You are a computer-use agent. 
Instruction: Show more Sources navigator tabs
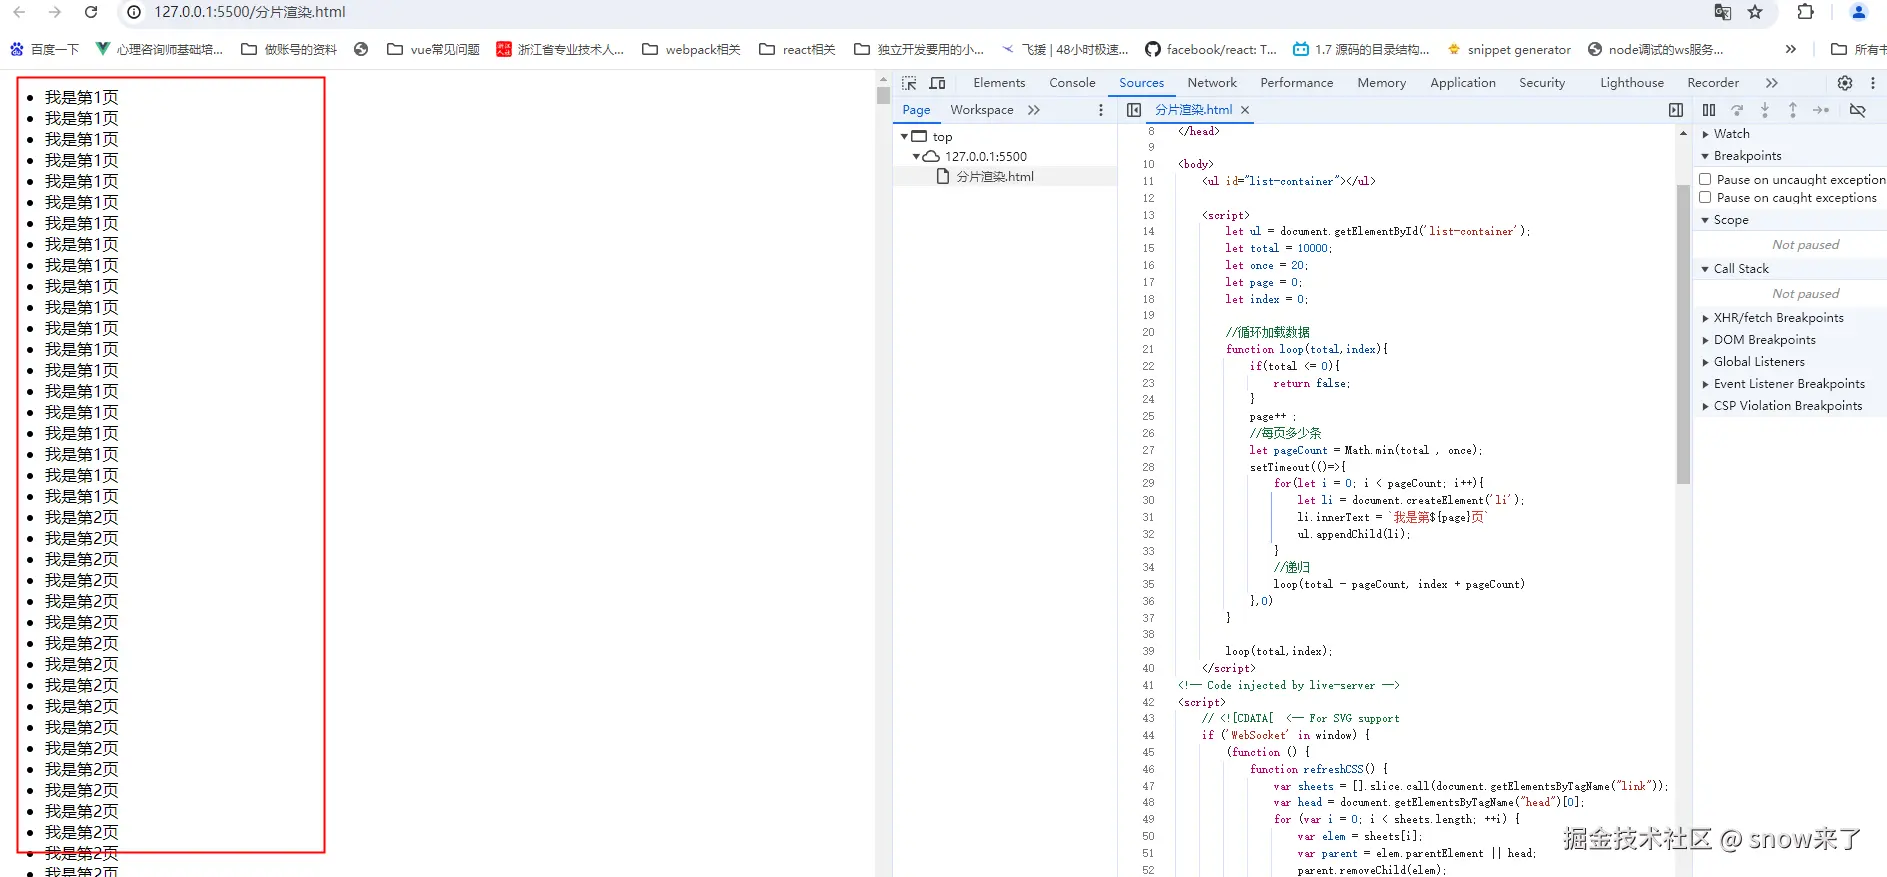[1034, 110]
